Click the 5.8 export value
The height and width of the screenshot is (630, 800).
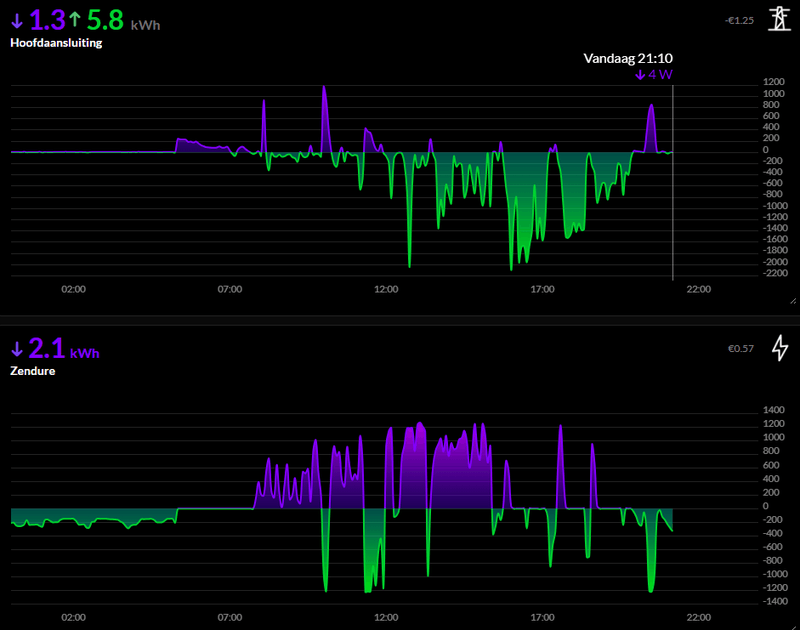[105, 20]
